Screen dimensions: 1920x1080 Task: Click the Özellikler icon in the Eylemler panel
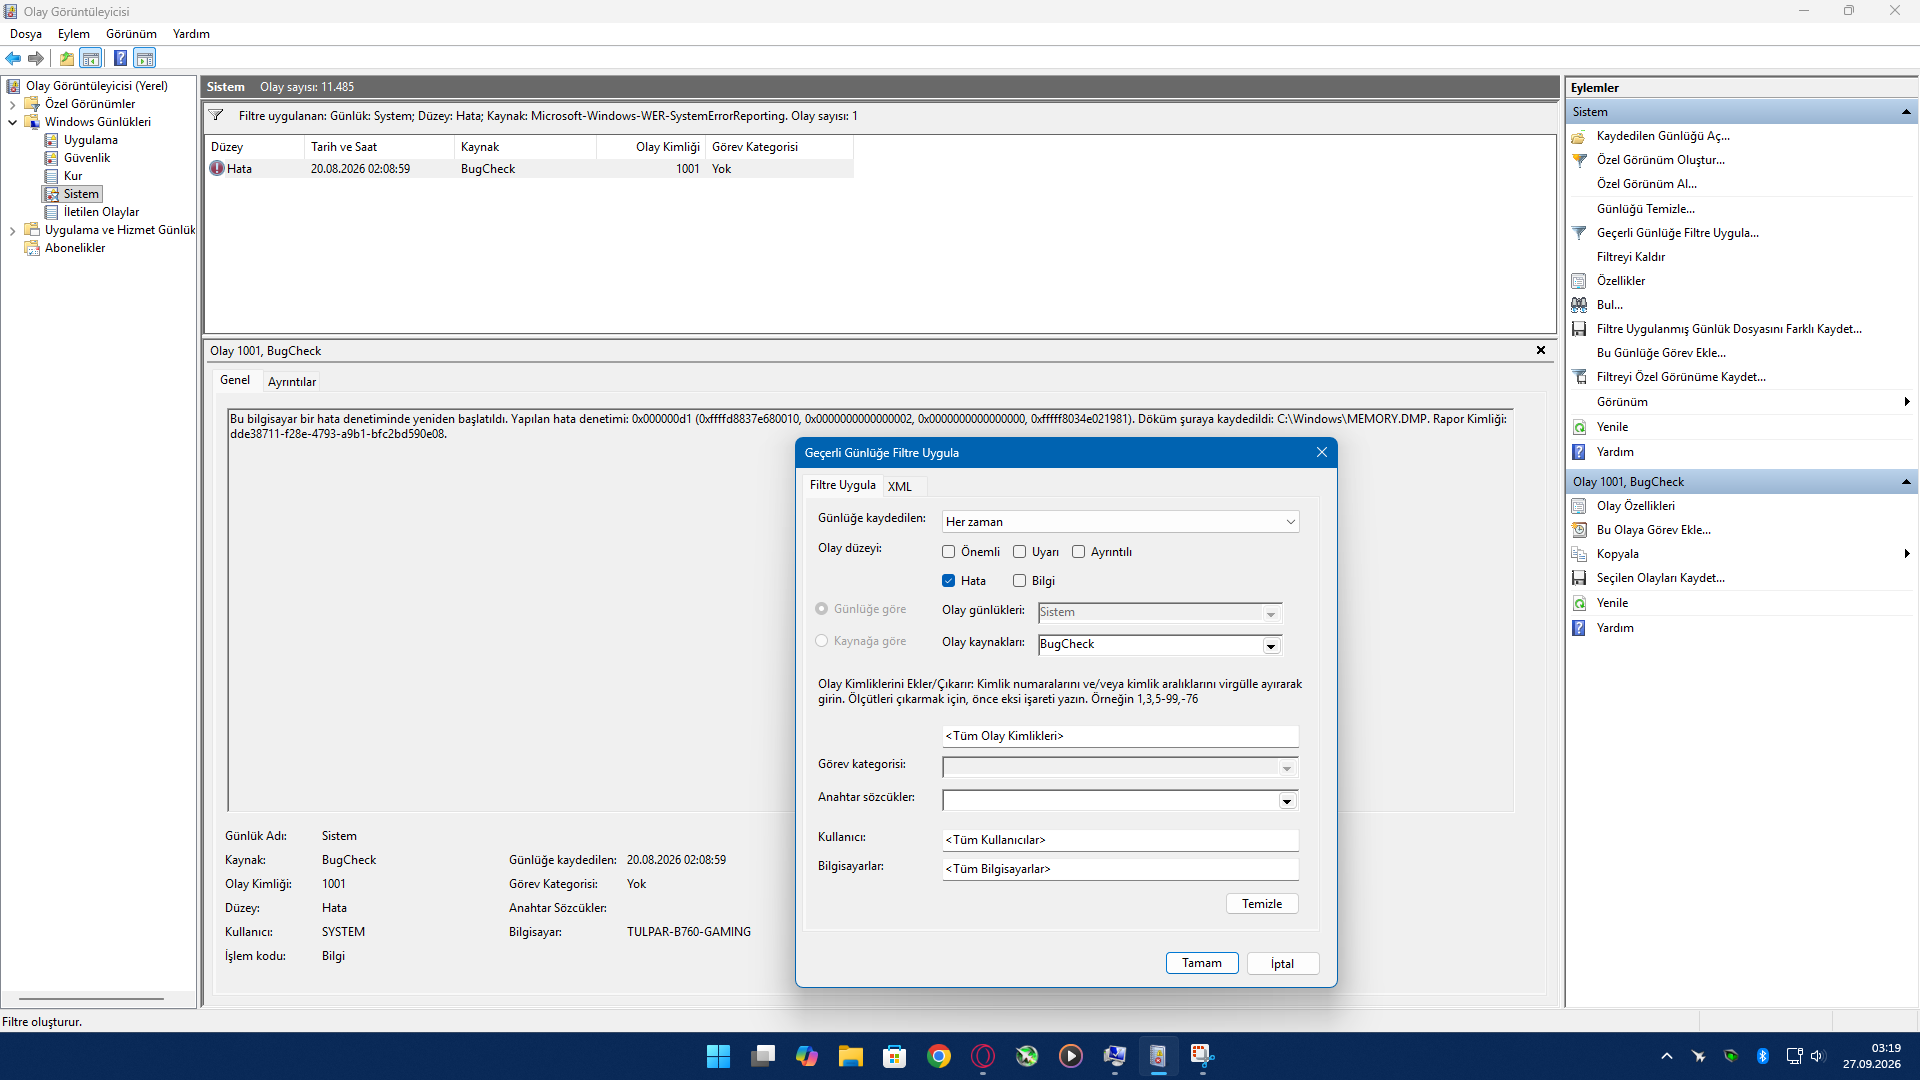(1579, 281)
